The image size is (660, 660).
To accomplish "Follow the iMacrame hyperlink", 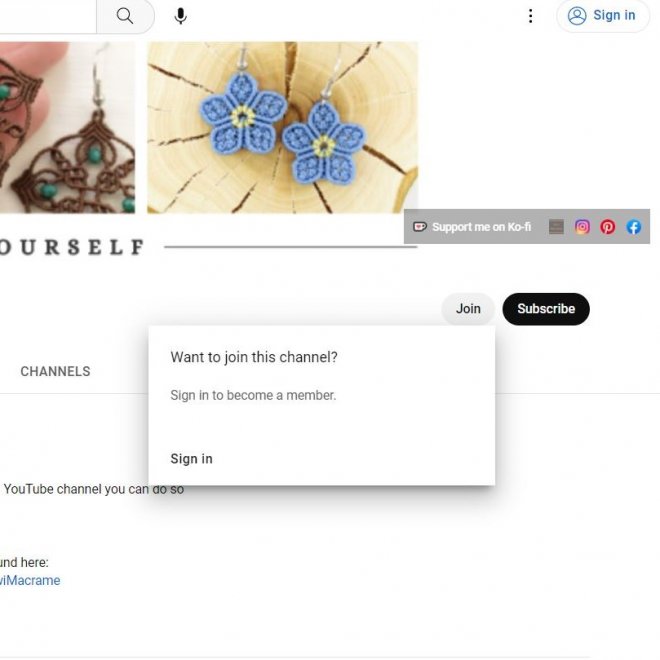I will 30,580.
